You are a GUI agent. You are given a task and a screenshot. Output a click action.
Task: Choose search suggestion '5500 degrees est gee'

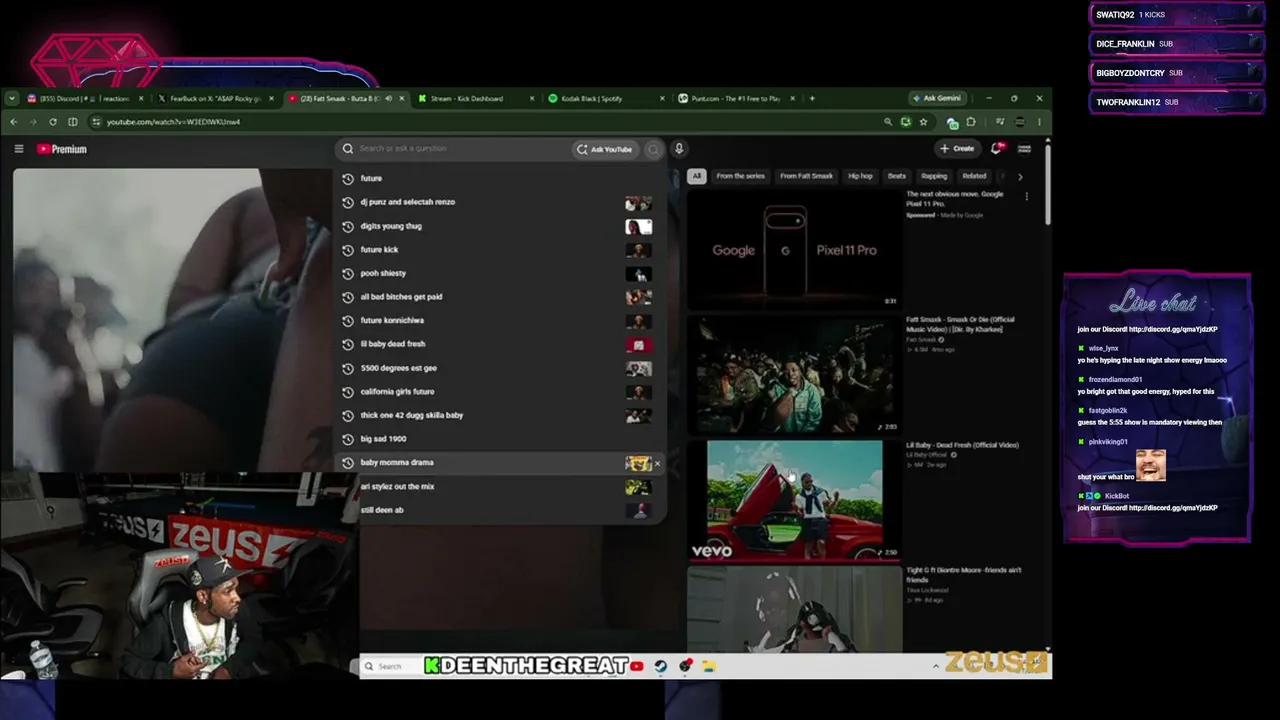pos(500,368)
